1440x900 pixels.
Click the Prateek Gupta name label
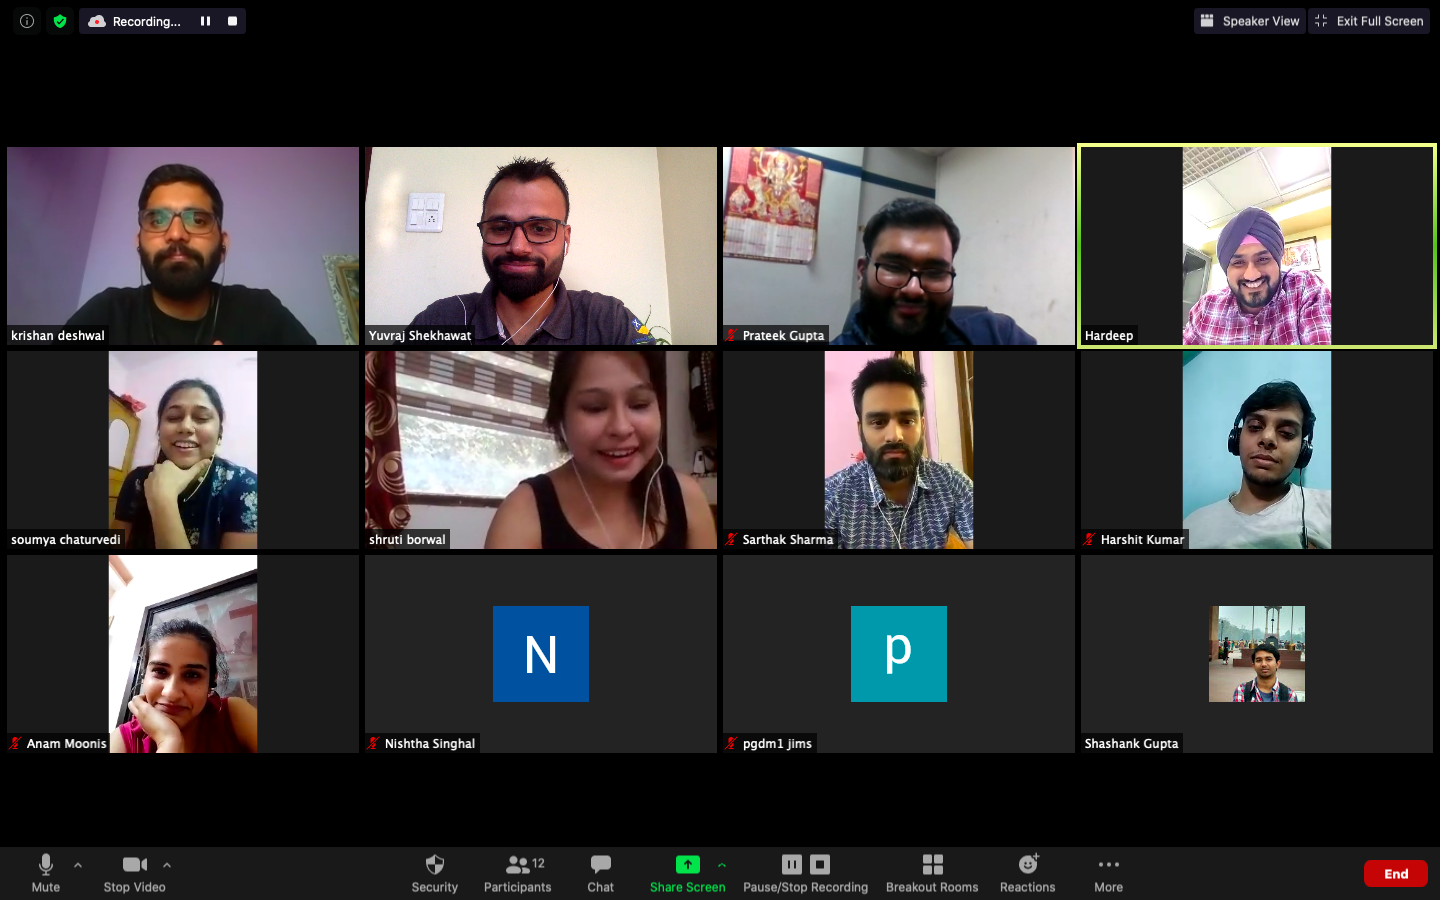[x=783, y=336]
